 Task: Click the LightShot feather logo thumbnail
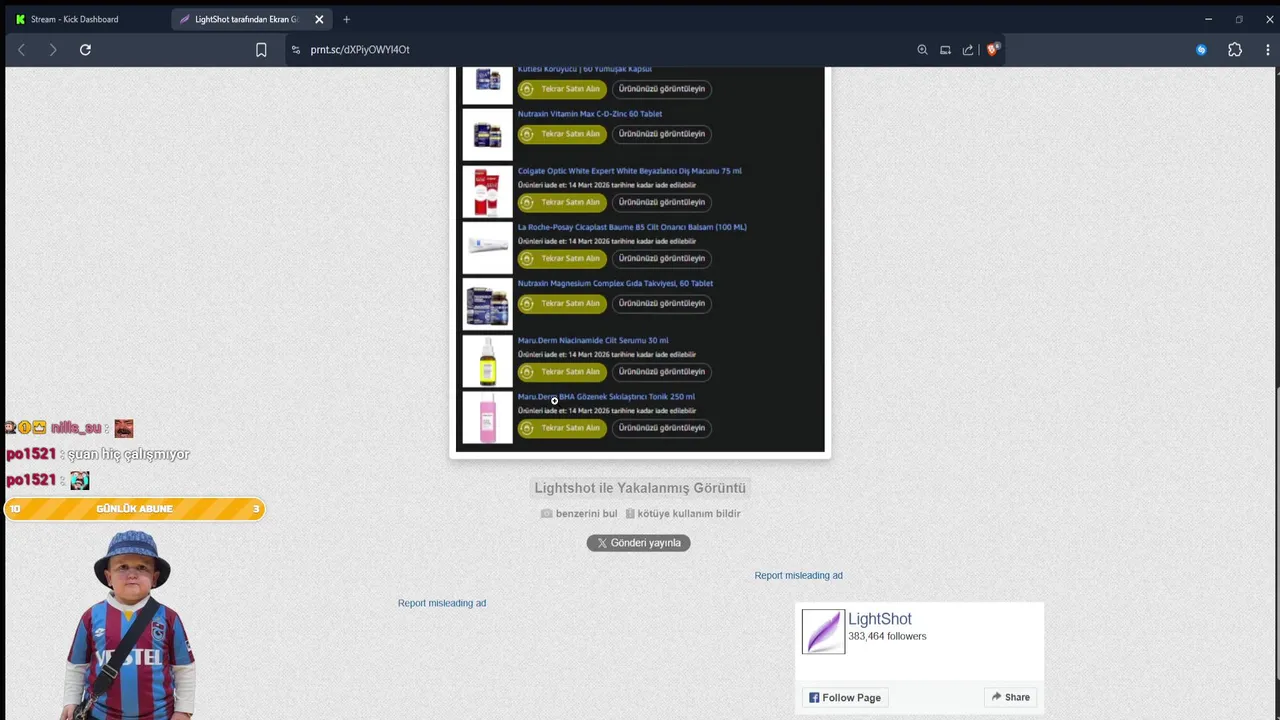tap(823, 632)
